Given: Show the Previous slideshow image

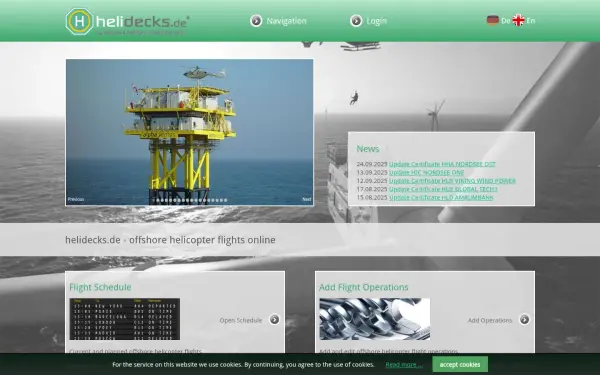Looking at the screenshot, I should pyautogui.click(x=76, y=199).
